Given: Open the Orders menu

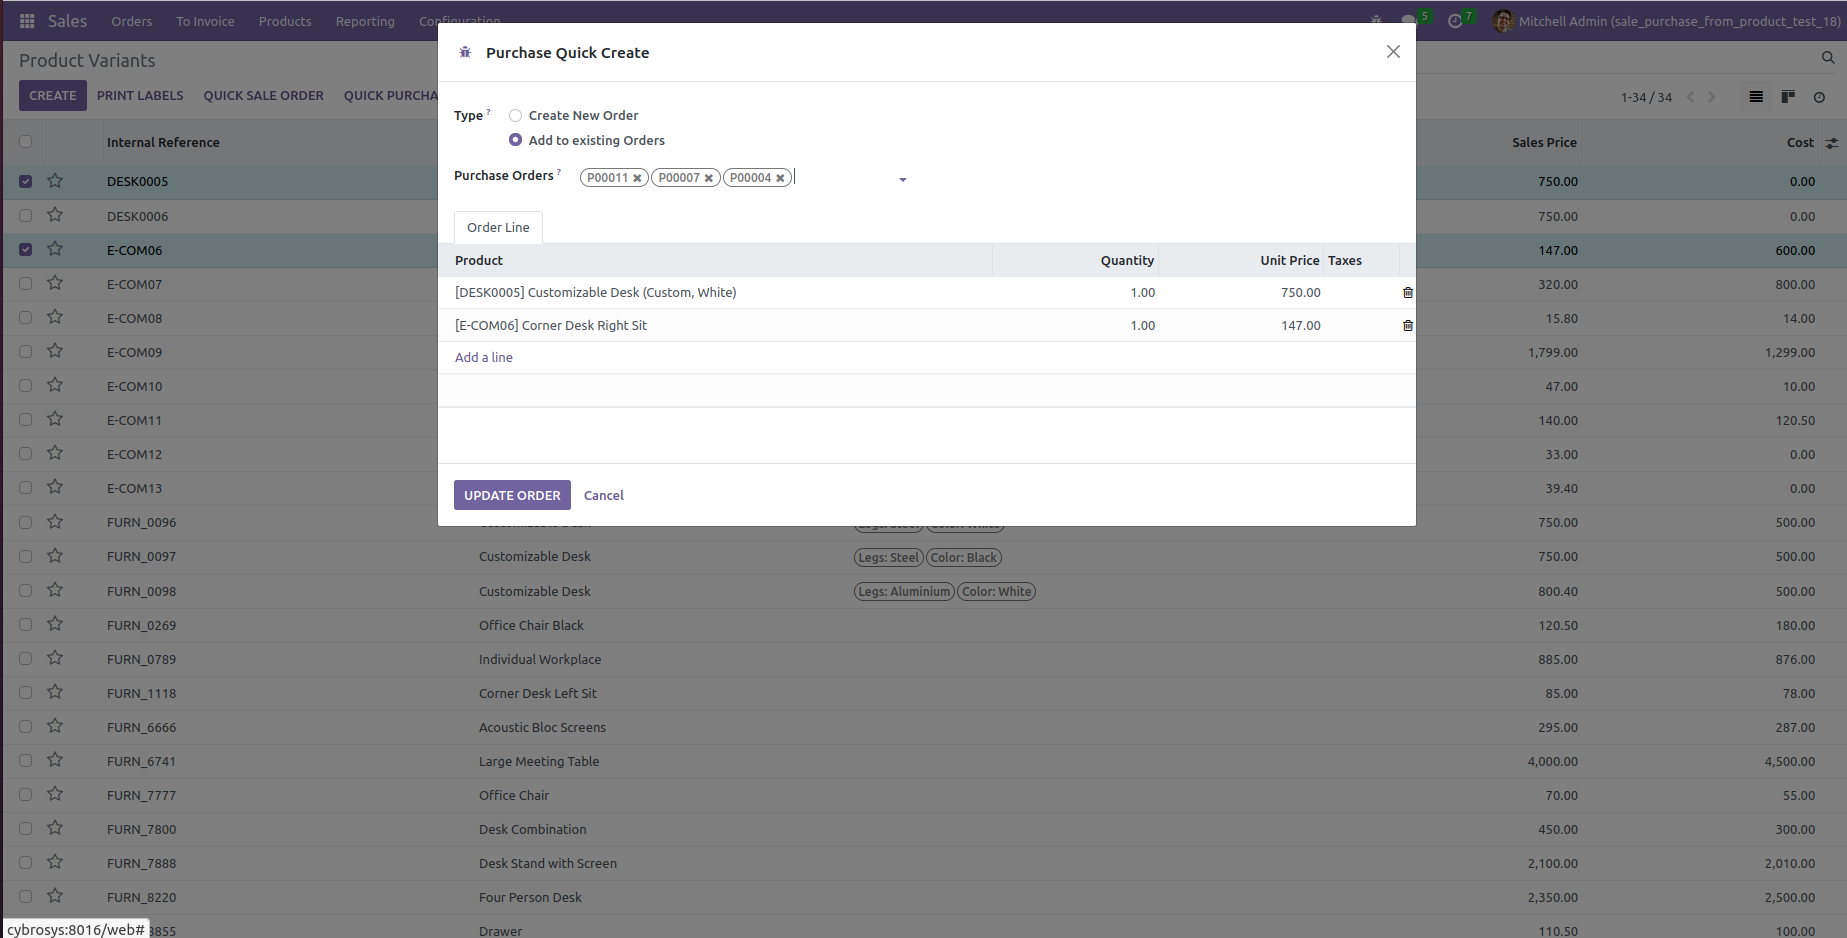Looking at the screenshot, I should [x=132, y=21].
